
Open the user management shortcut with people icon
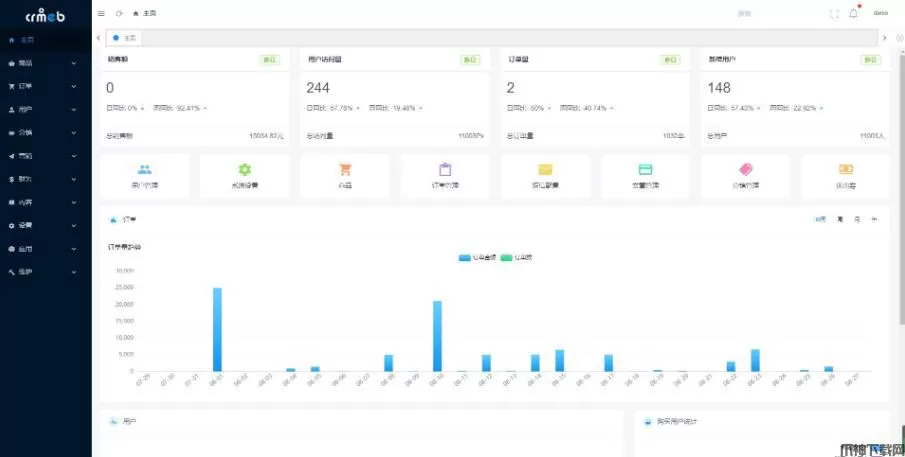[x=144, y=177]
